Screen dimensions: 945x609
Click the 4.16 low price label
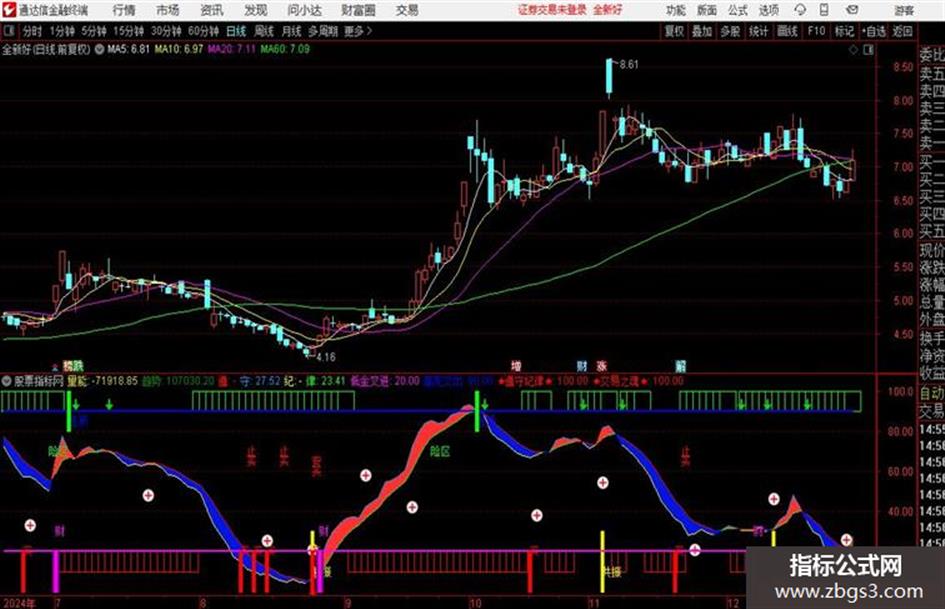pyautogui.click(x=325, y=357)
